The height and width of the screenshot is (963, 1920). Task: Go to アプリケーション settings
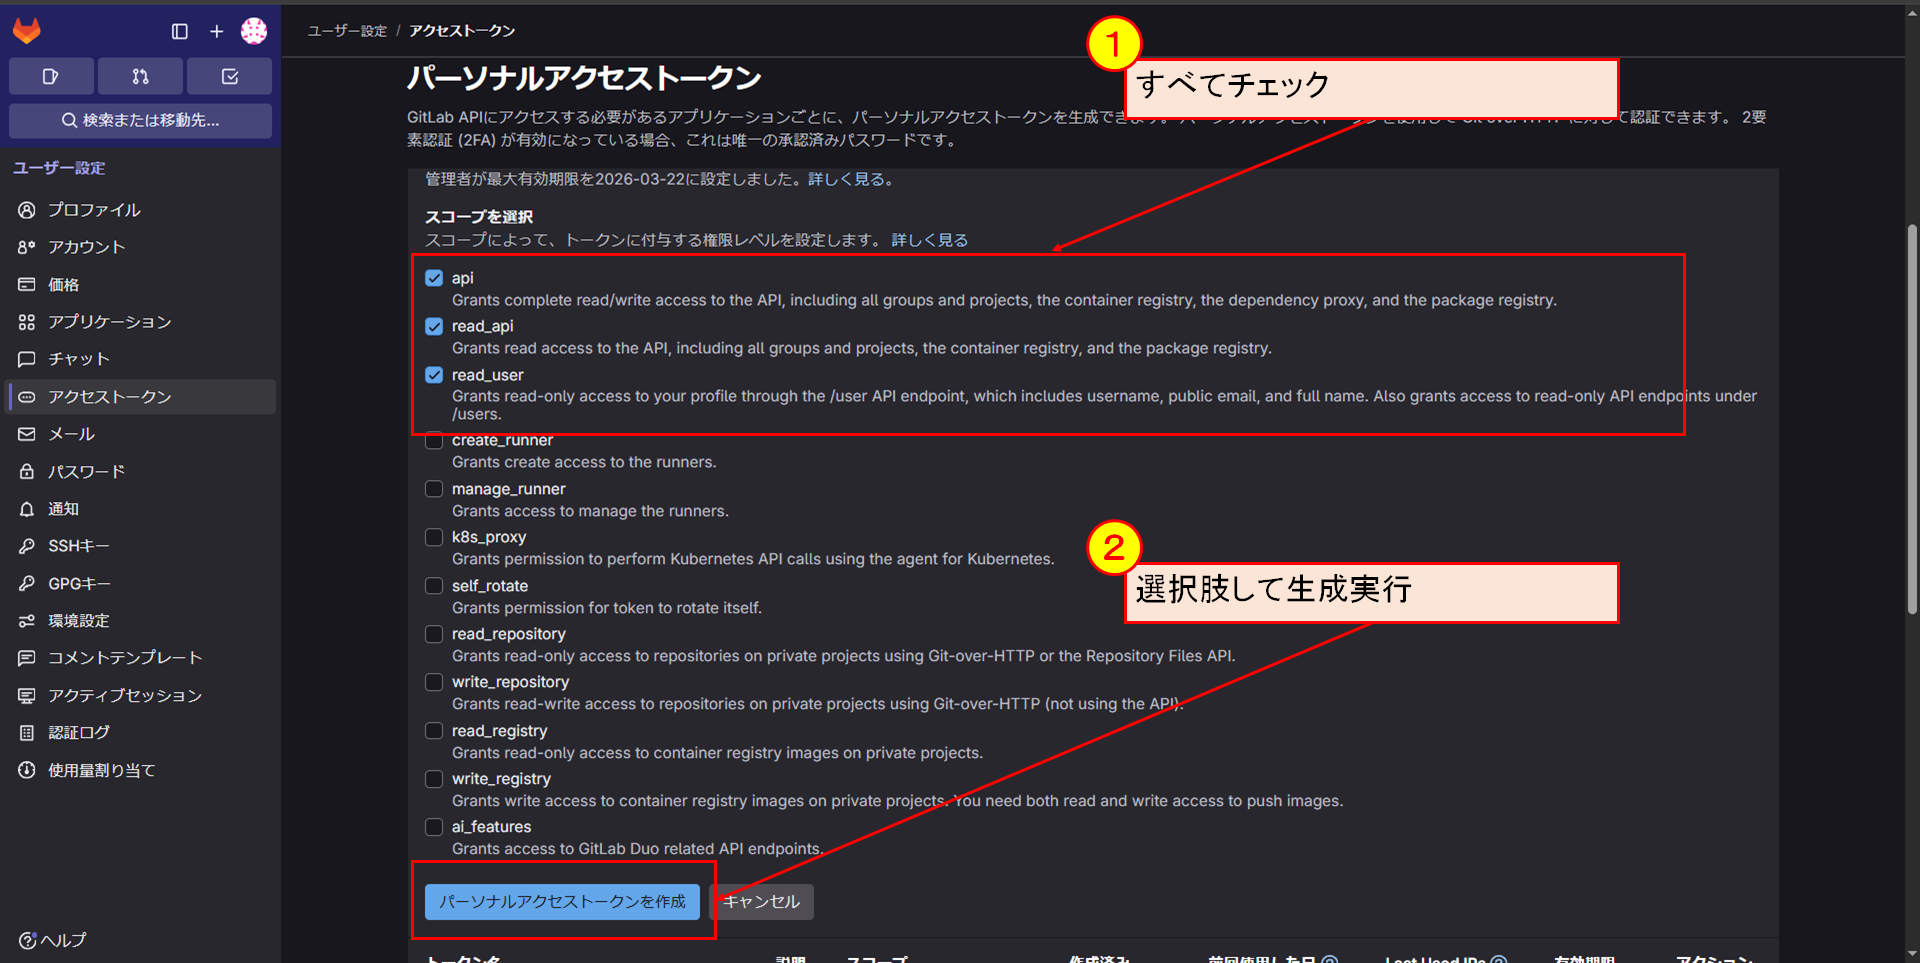(x=141, y=322)
